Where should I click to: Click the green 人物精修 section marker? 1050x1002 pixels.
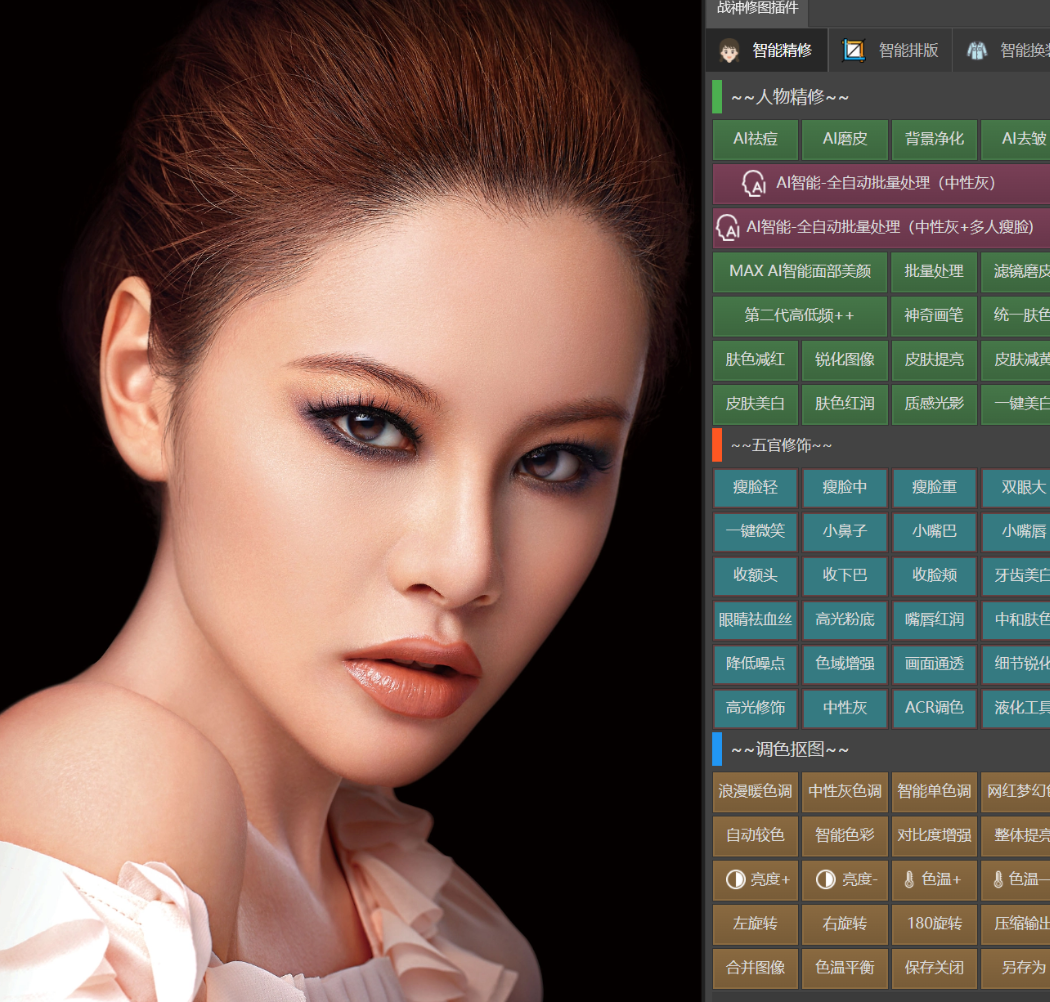717,97
